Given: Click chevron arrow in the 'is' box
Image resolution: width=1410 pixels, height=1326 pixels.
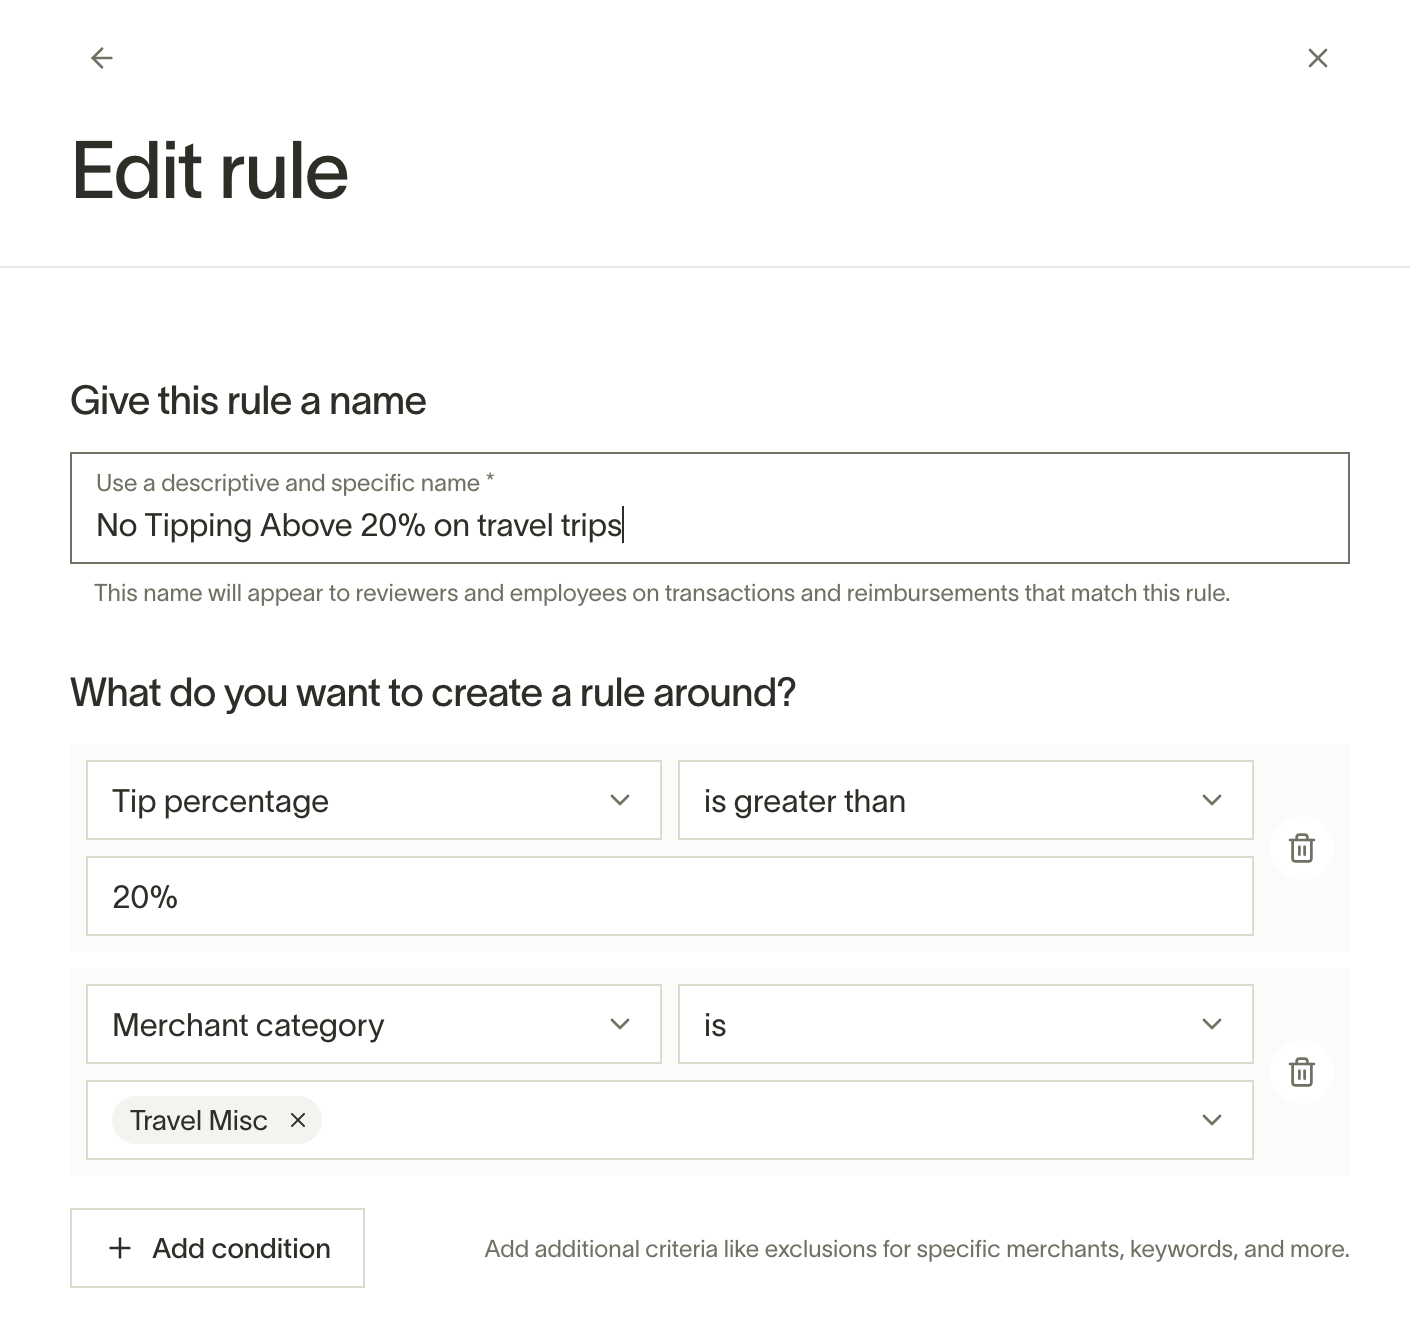Looking at the screenshot, I should click(x=1212, y=1024).
